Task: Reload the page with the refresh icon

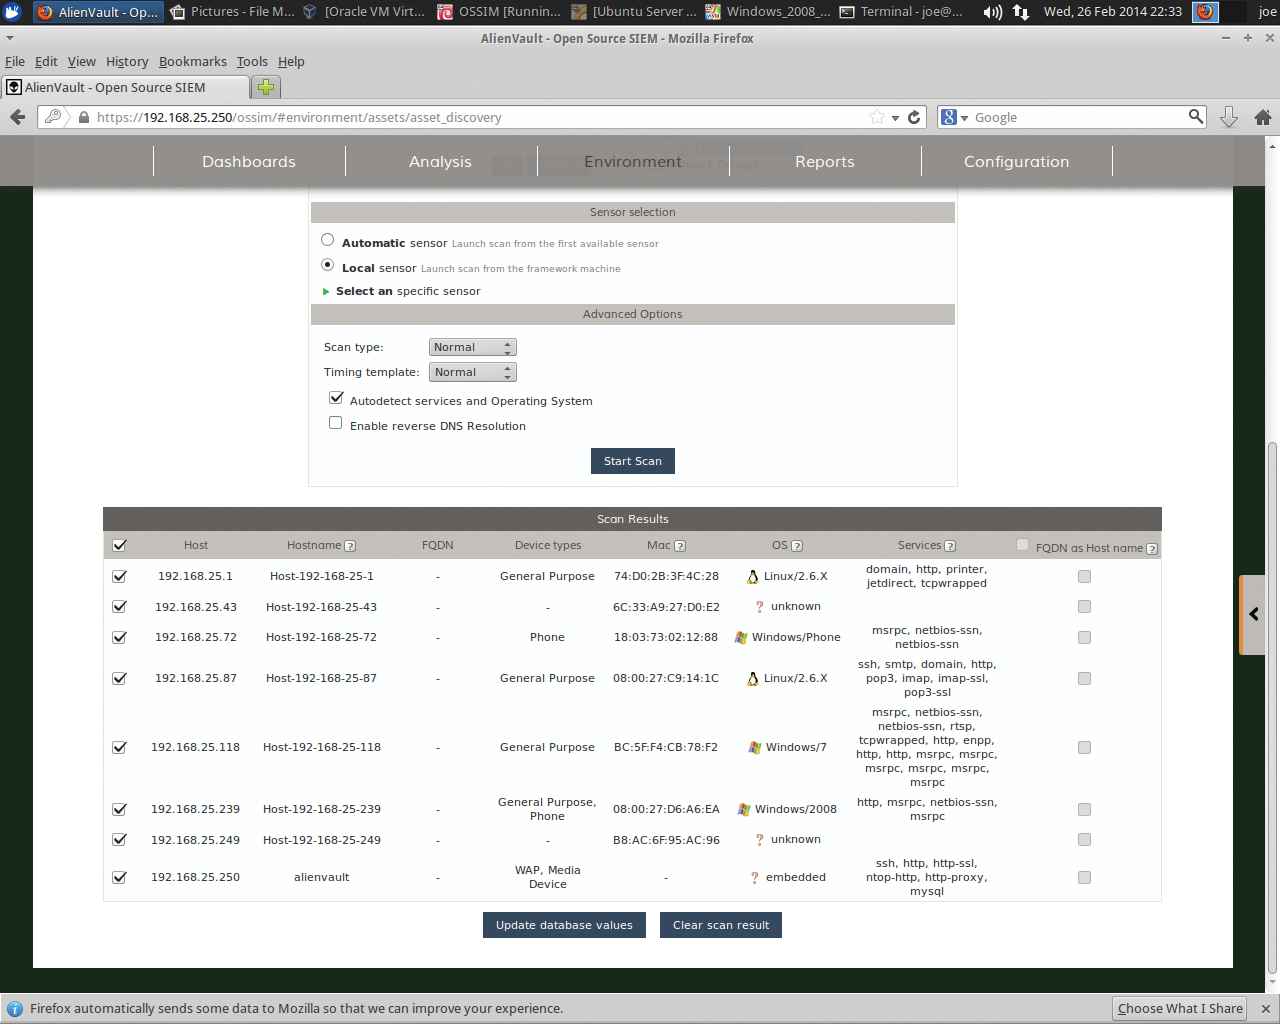Action: tap(914, 117)
